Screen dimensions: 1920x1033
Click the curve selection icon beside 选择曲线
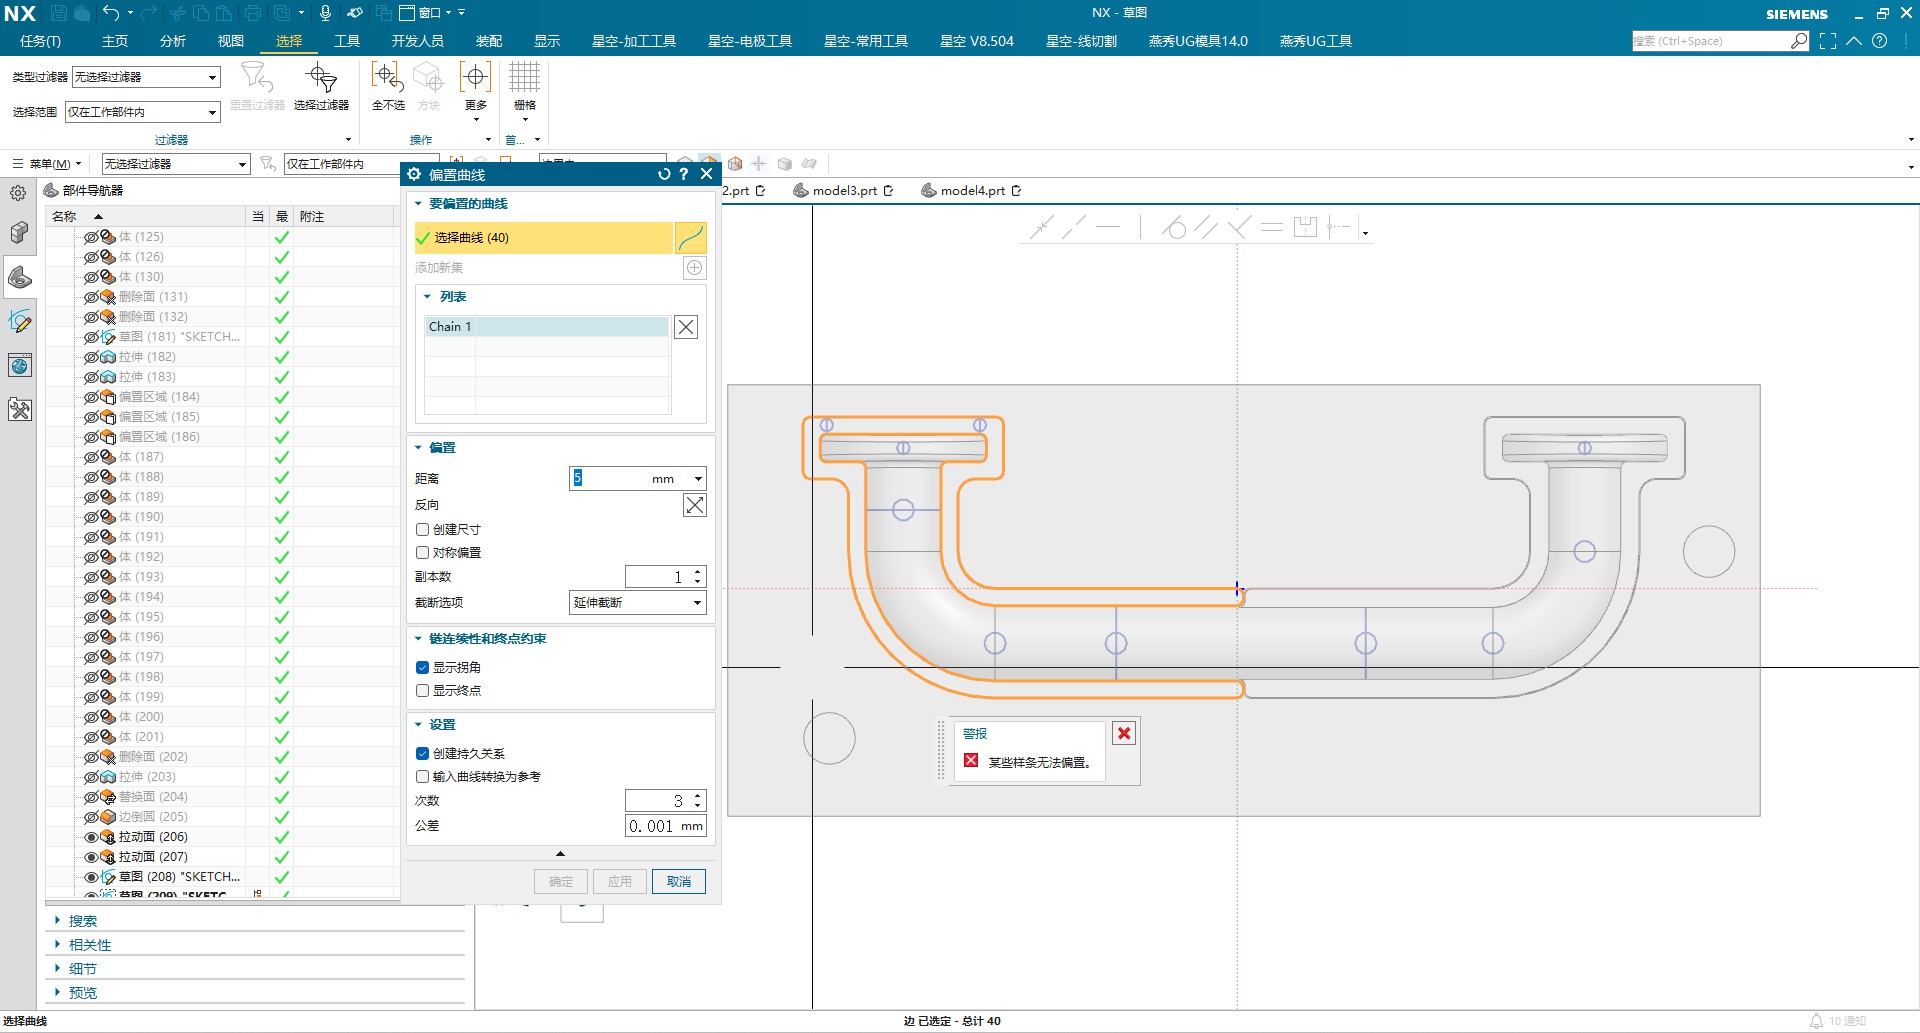pyautogui.click(x=691, y=237)
